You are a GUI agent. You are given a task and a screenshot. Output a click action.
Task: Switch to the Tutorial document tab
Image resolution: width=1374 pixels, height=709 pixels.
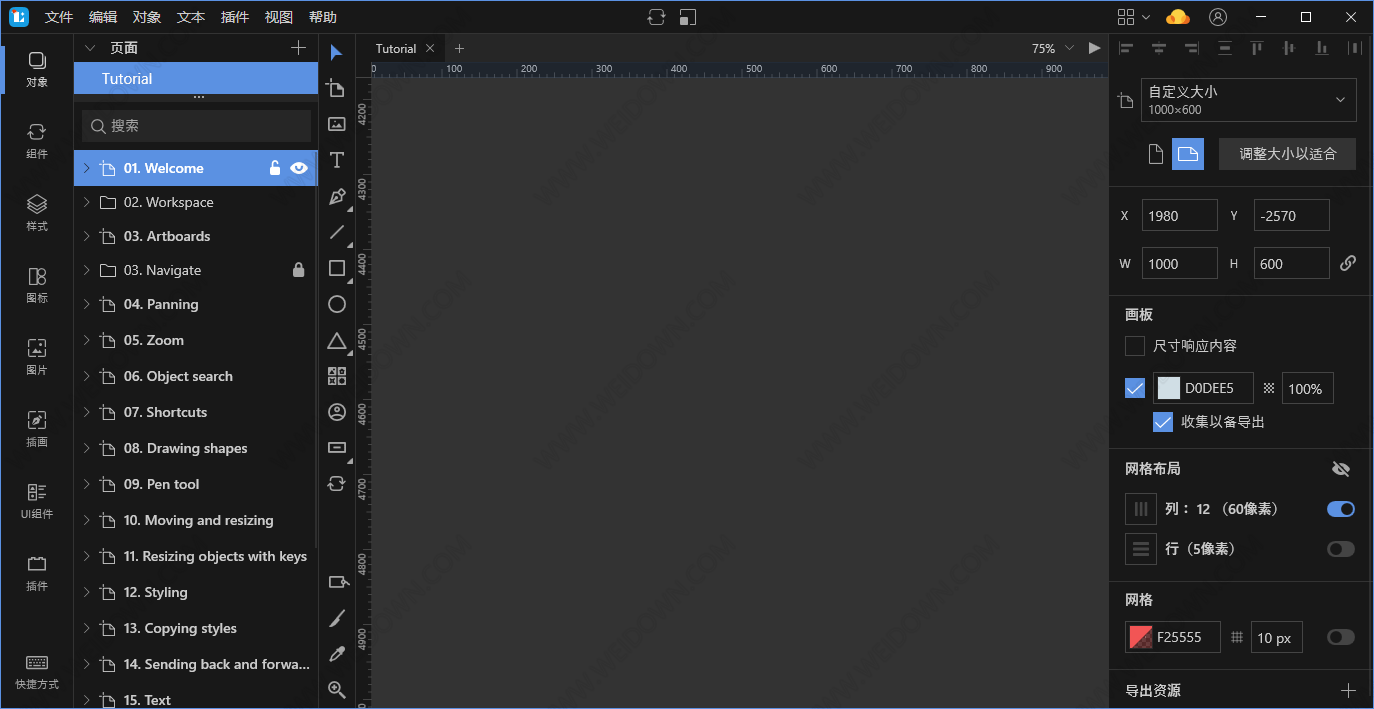click(x=396, y=48)
